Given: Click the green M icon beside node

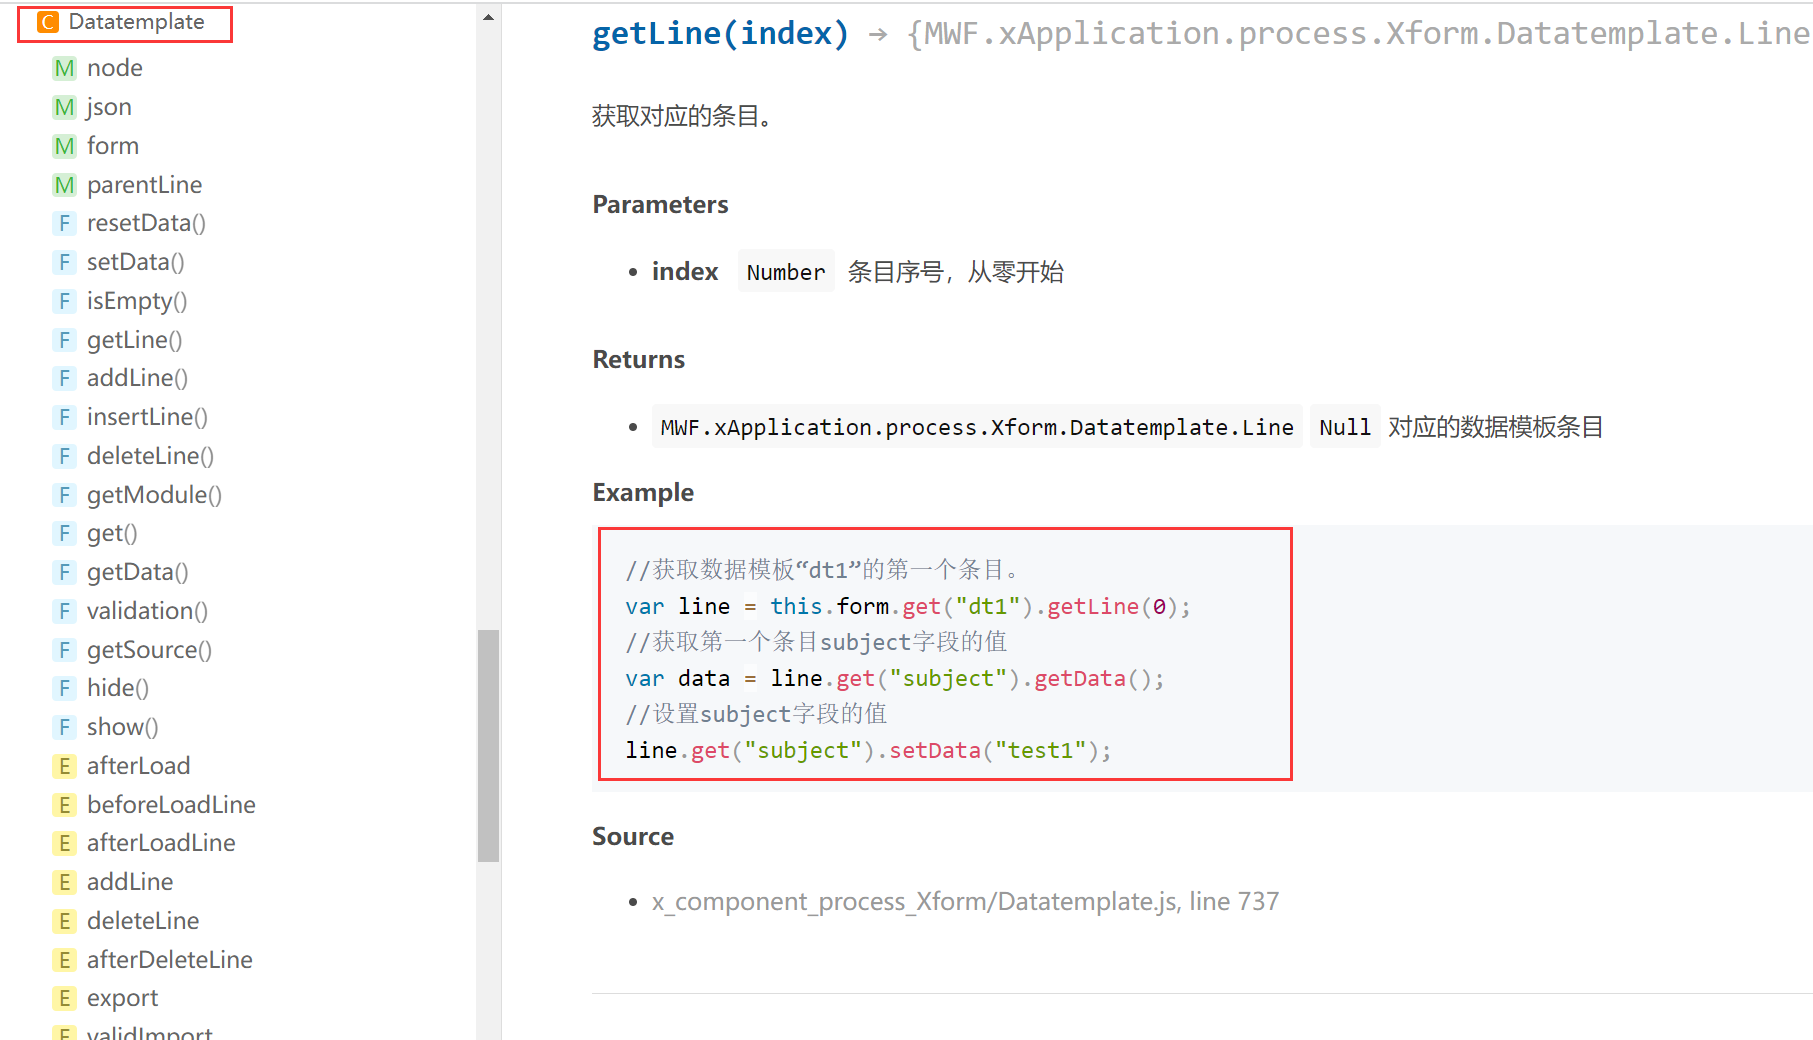Looking at the screenshot, I should (x=64, y=68).
